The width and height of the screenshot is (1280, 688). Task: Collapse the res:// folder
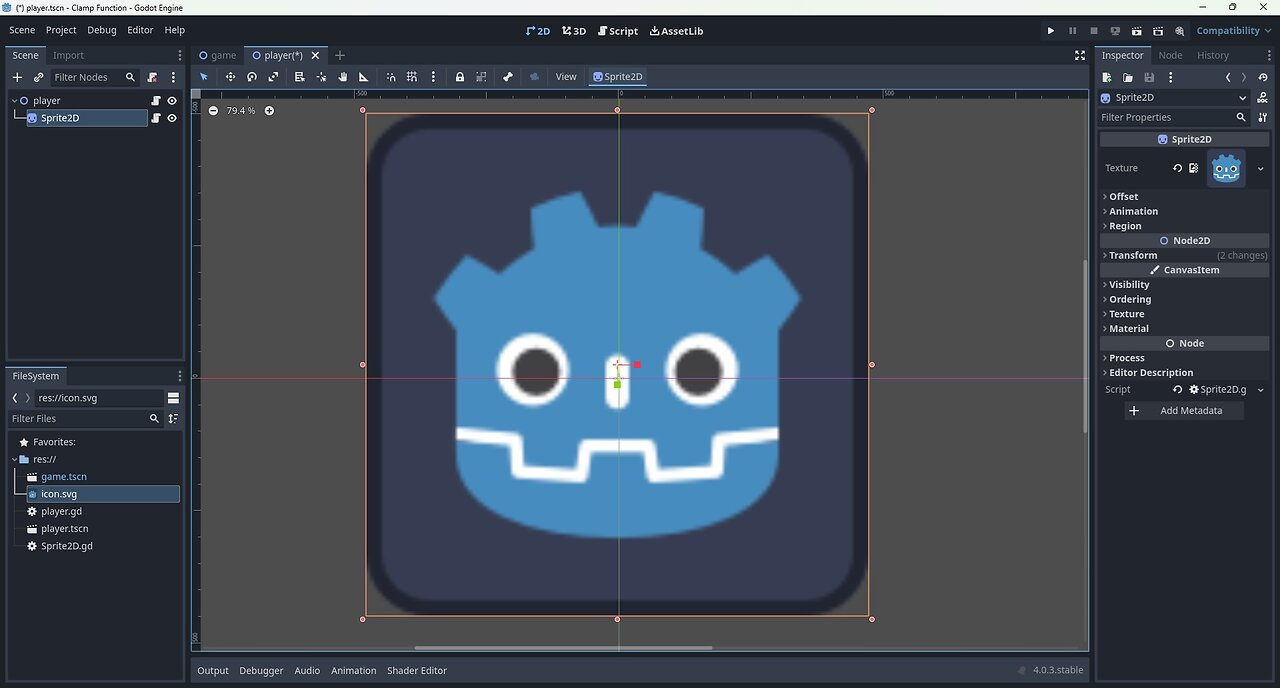(x=14, y=460)
